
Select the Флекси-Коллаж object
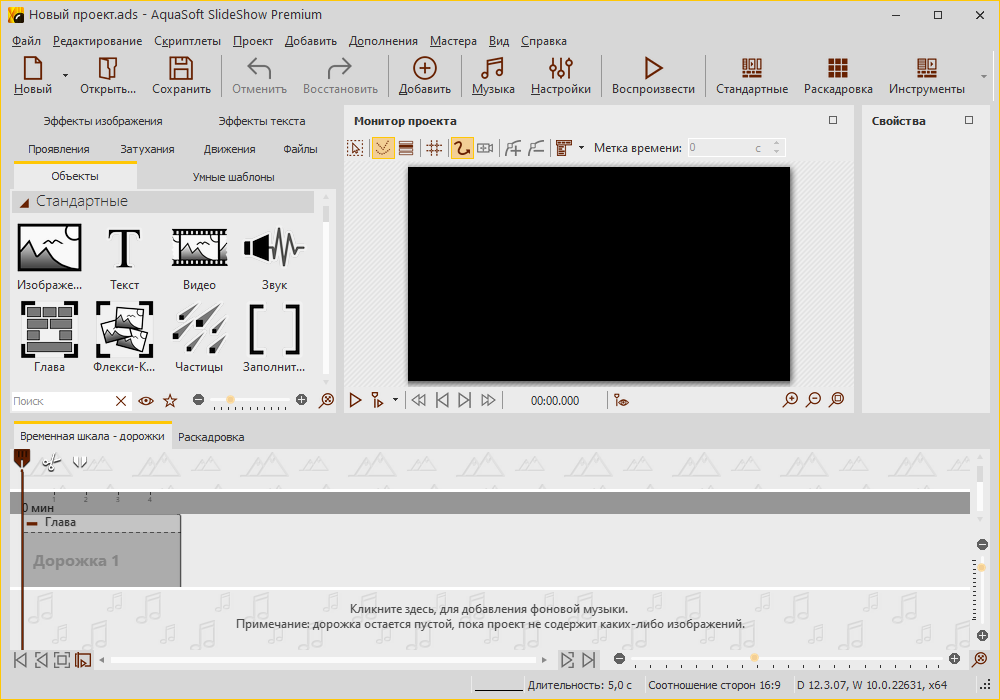click(x=124, y=337)
